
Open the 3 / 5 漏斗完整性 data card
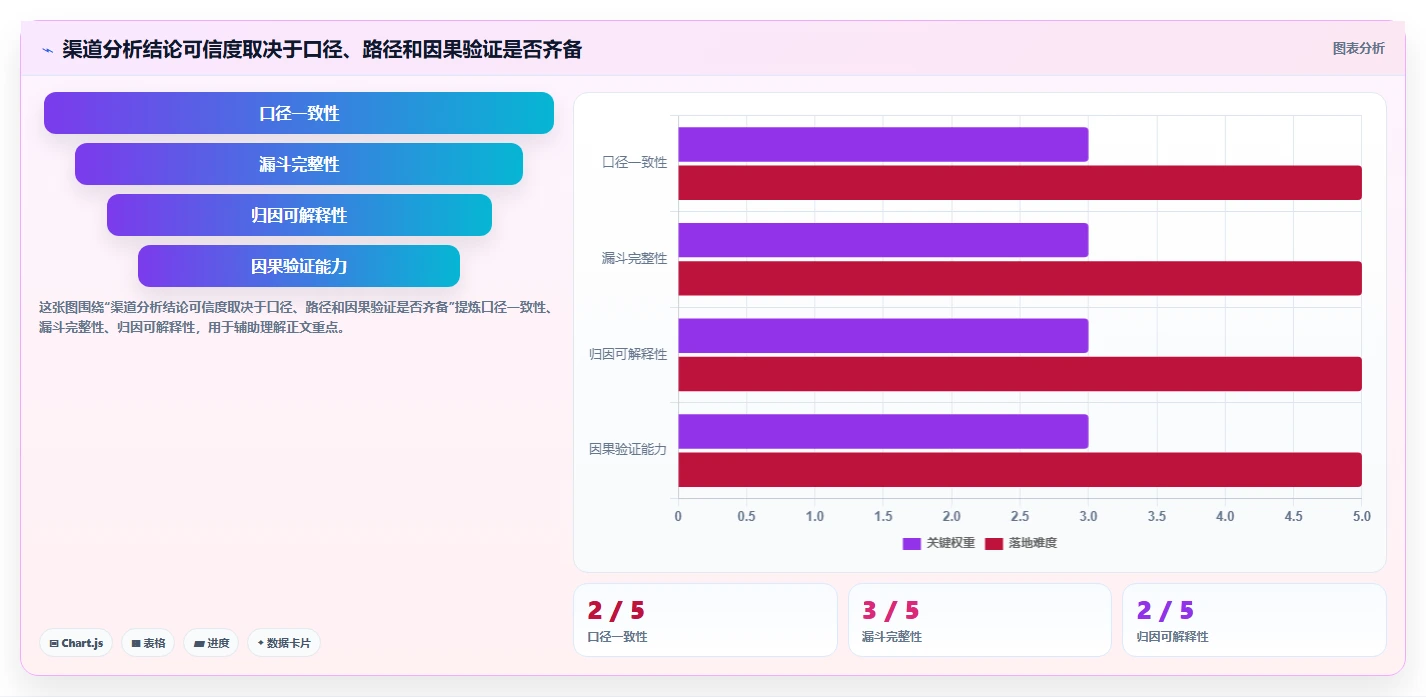click(980, 620)
